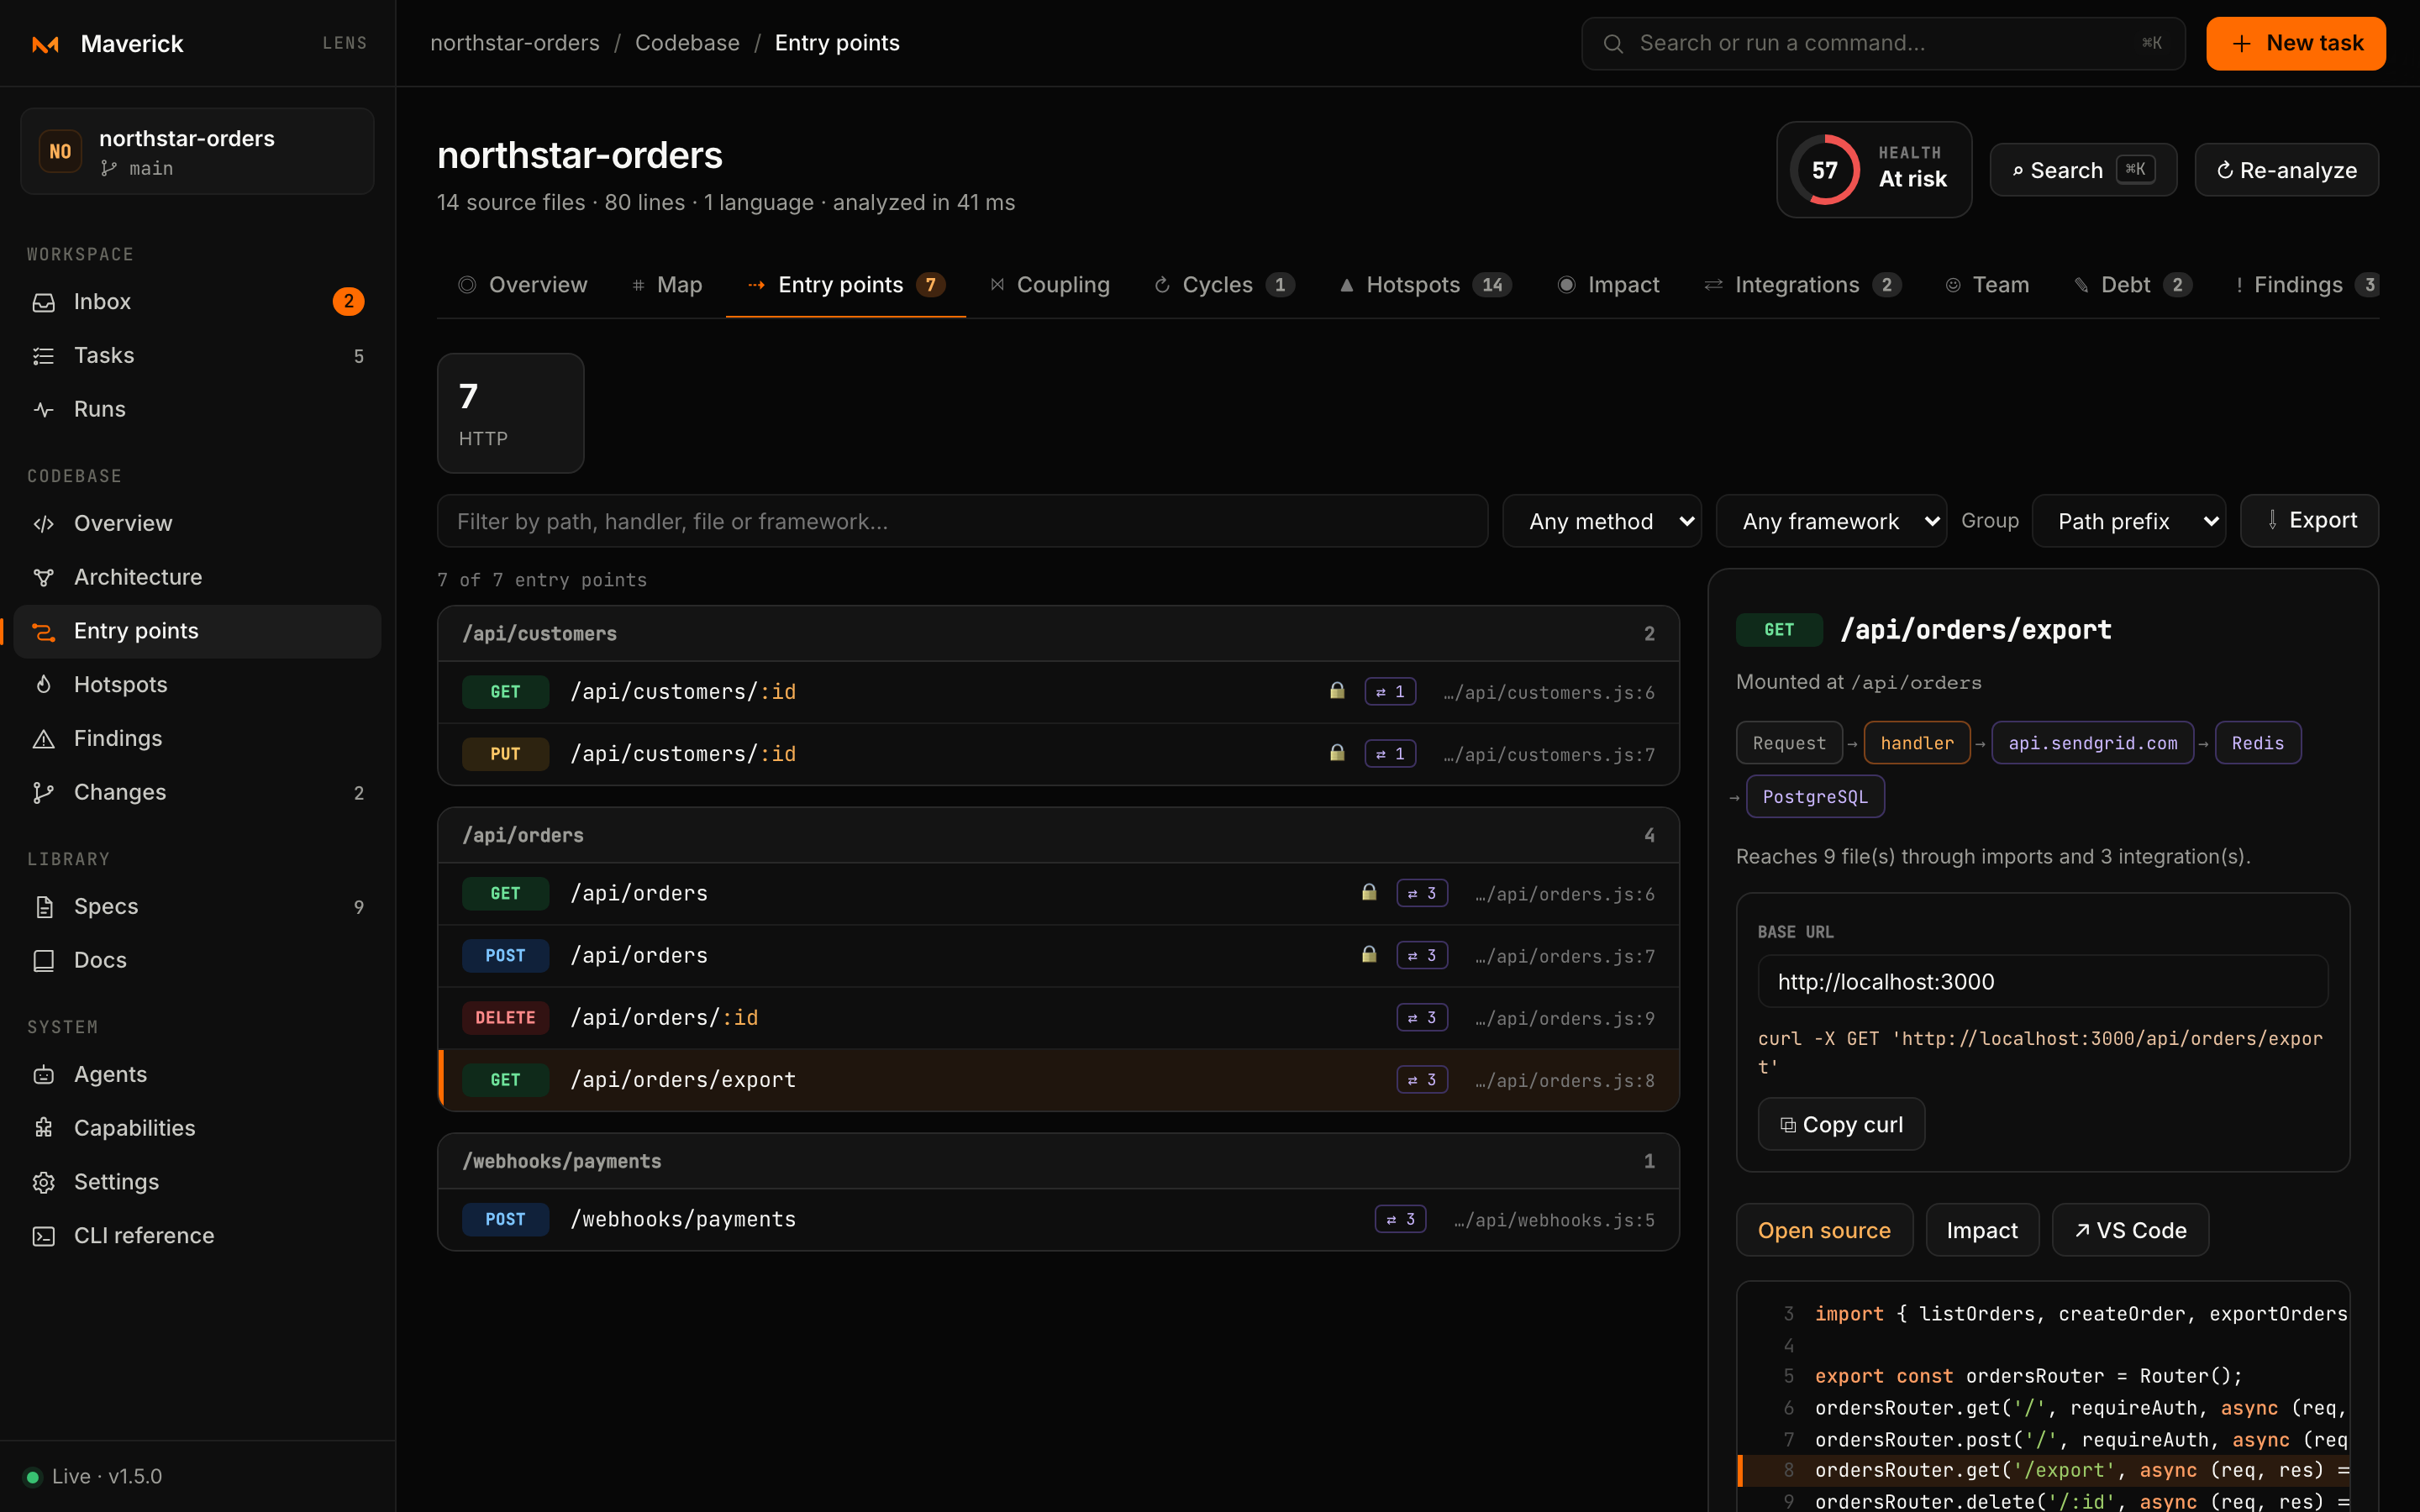
Task: Click the Open source button
Action: tap(1824, 1230)
